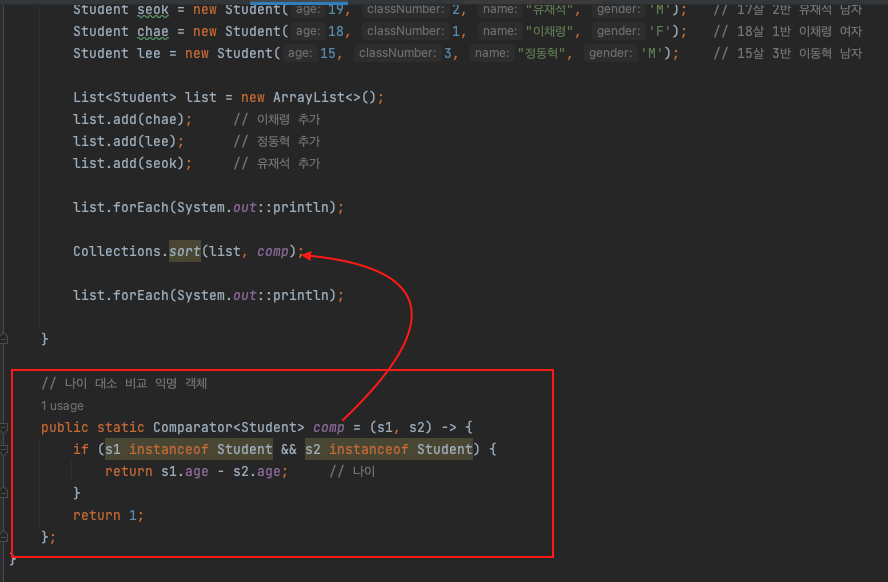
Task: Click fold-end marker beside the lambda closing '};'
Action: pyautogui.click(x=3, y=536)
